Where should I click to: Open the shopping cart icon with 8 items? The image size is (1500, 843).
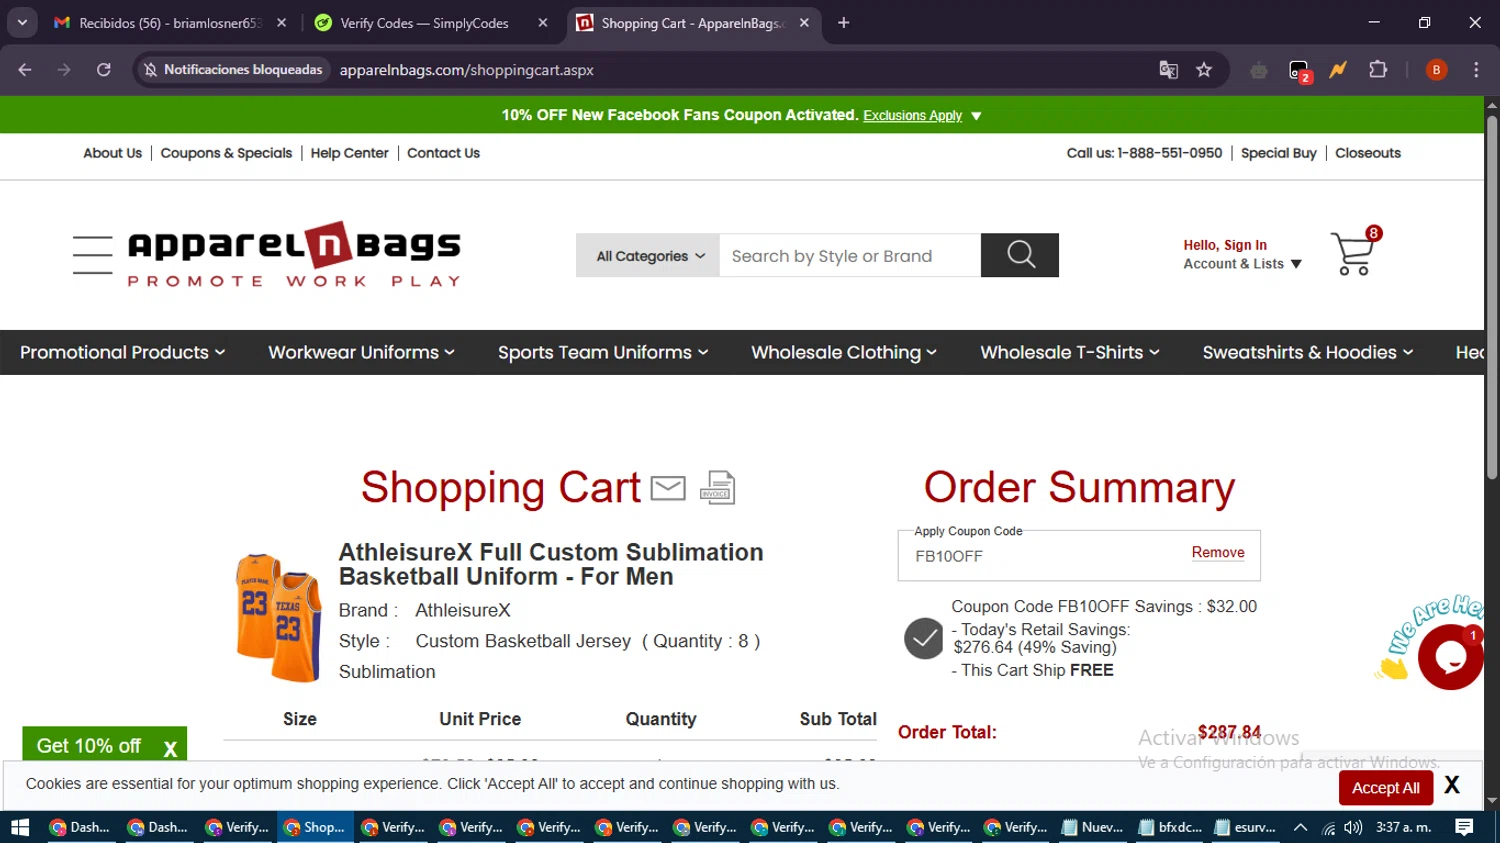coord(1355,251)
